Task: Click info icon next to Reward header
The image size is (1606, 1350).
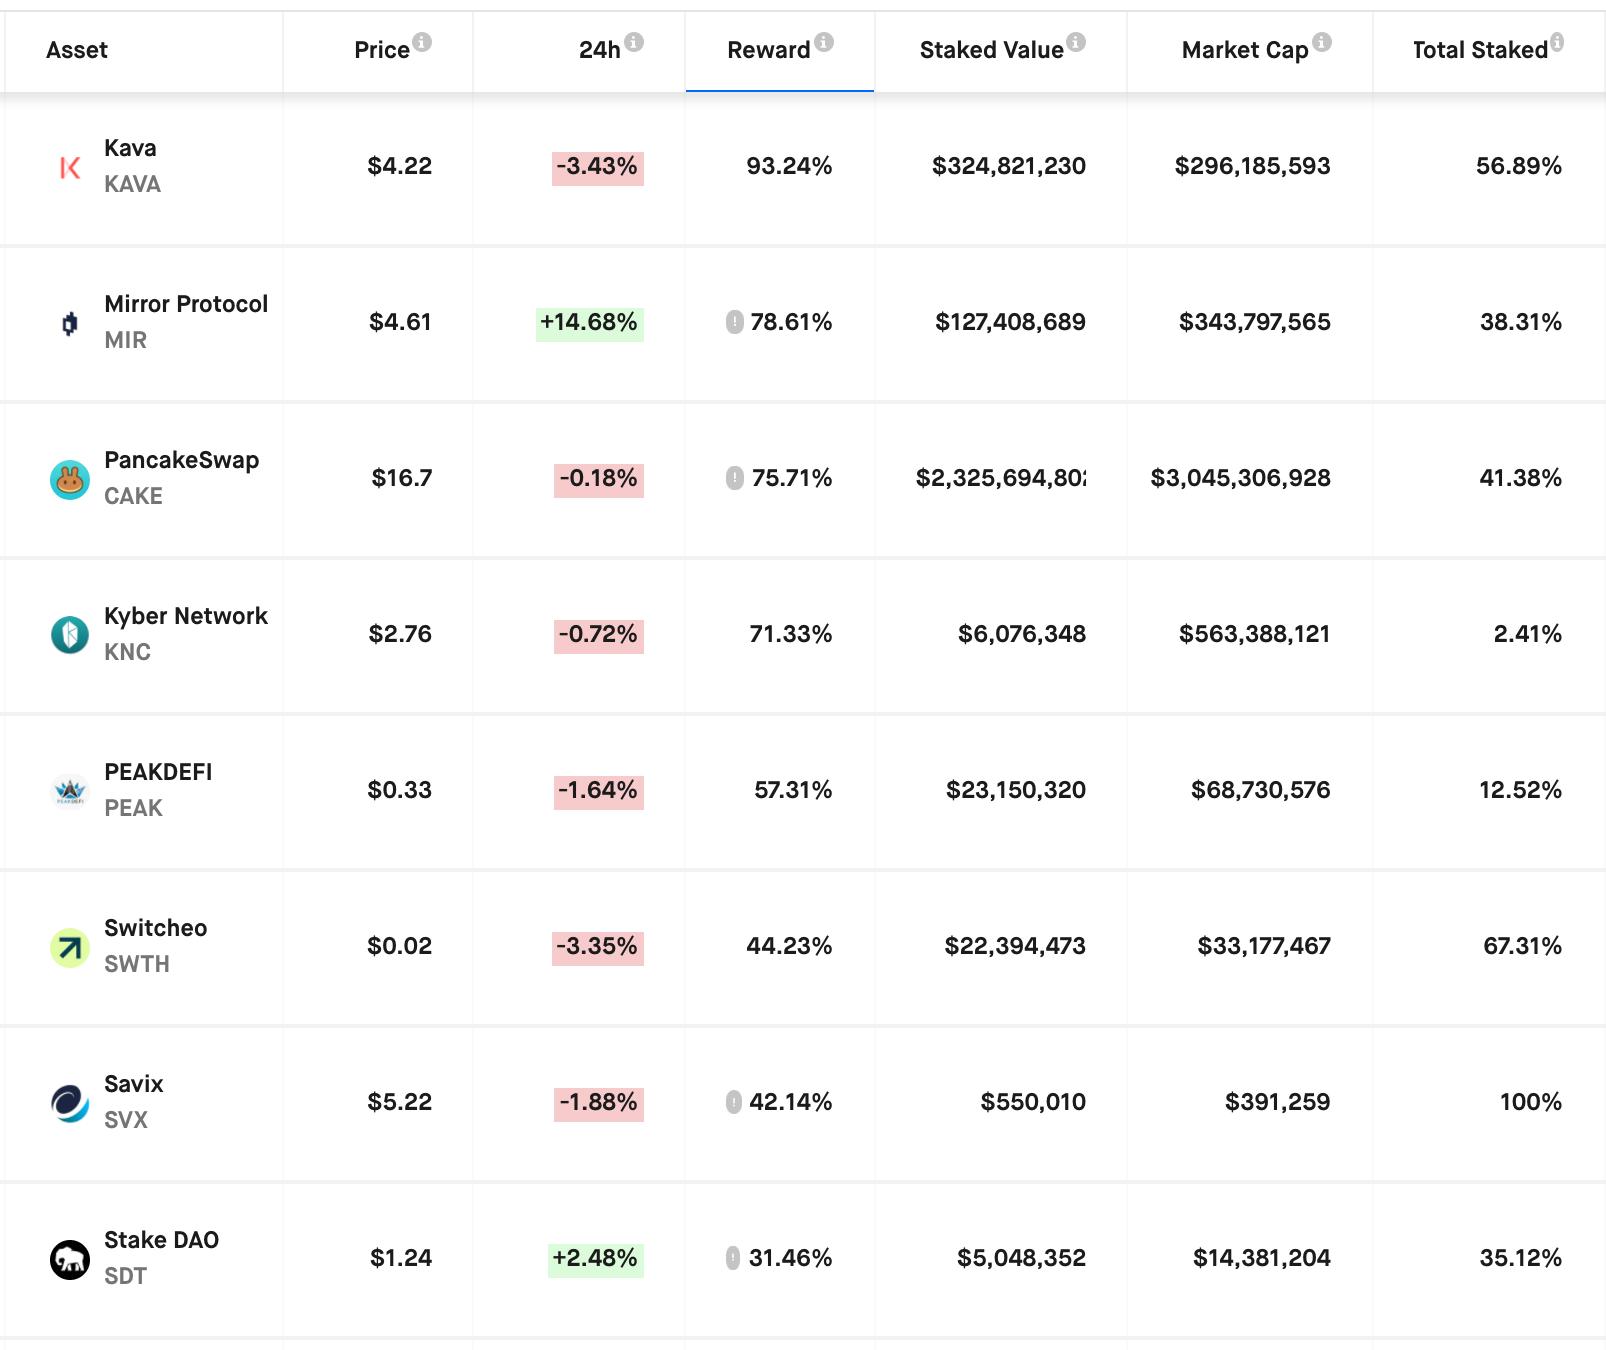Action: [824, 42]
